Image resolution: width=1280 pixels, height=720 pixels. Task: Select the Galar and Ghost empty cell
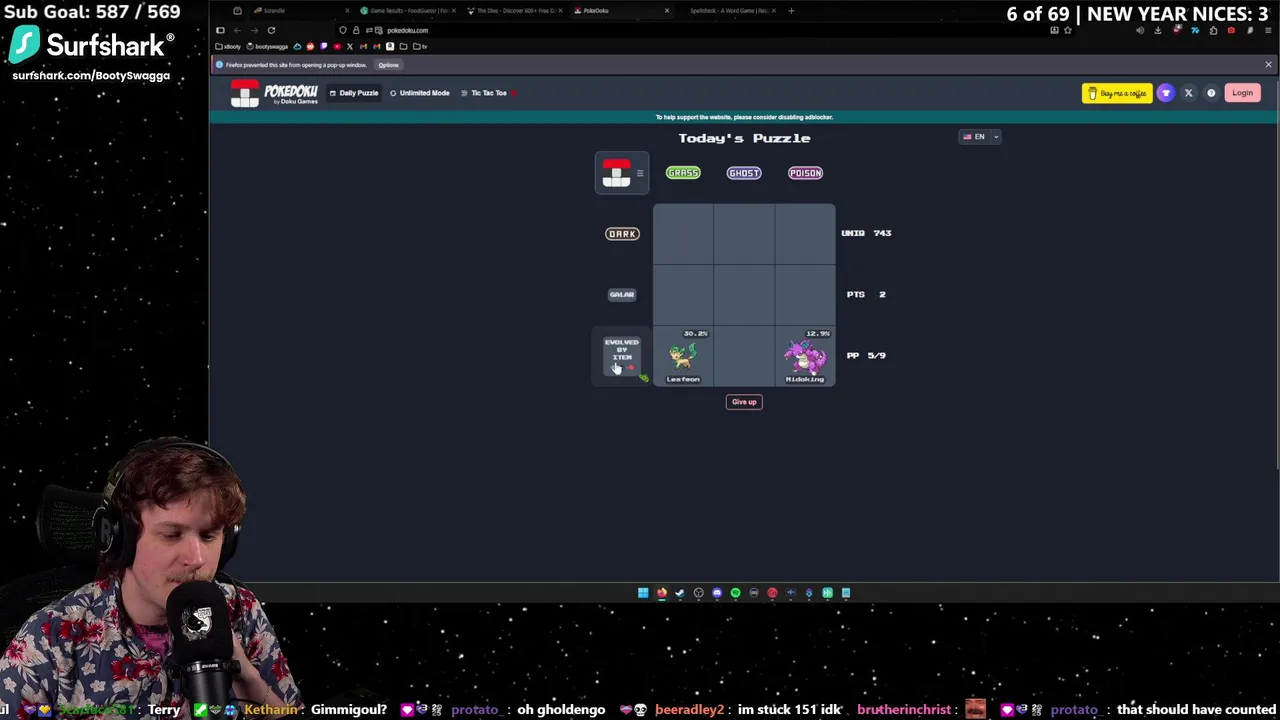[x=744, y=295]
